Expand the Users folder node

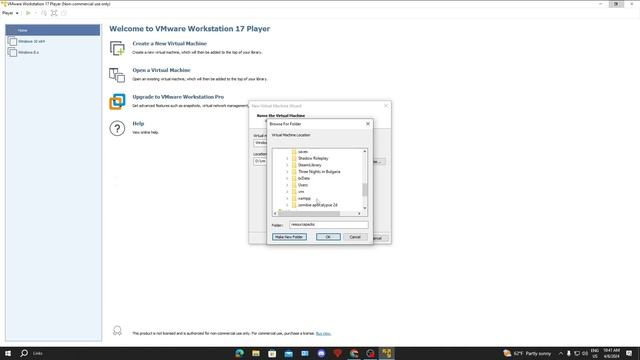click(x=287, y=185)
